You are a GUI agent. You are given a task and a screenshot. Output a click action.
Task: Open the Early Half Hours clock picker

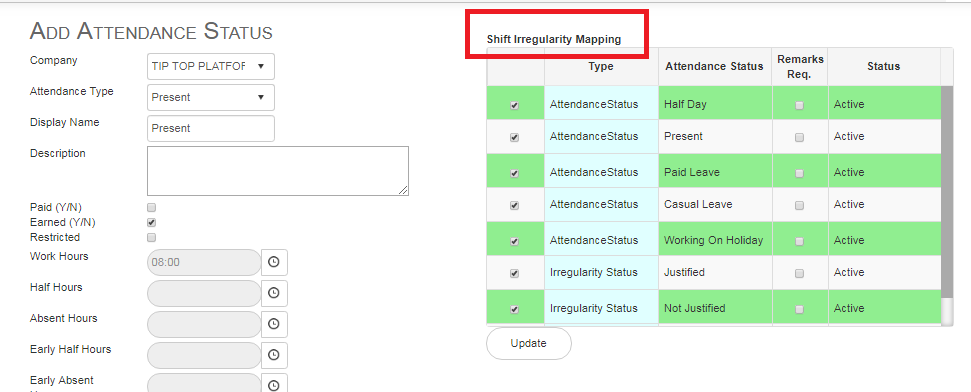274,355
